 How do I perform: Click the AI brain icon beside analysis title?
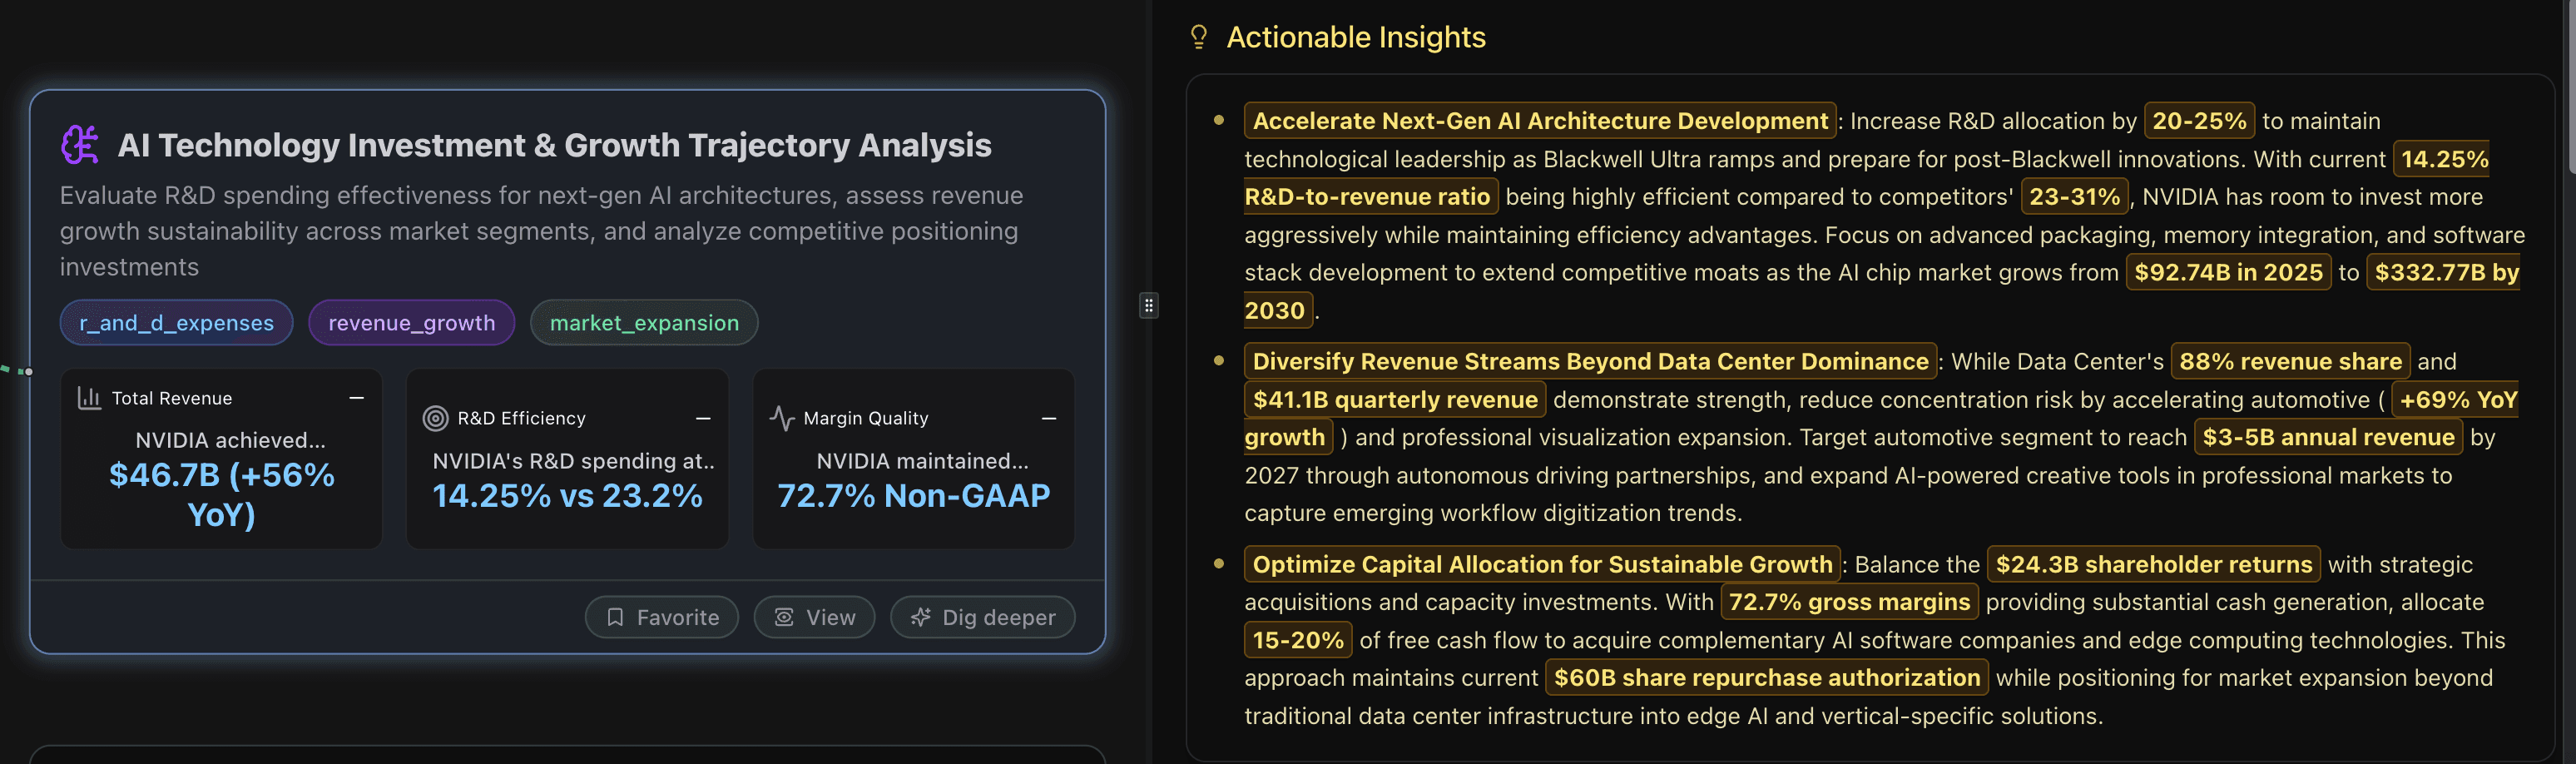80,145
